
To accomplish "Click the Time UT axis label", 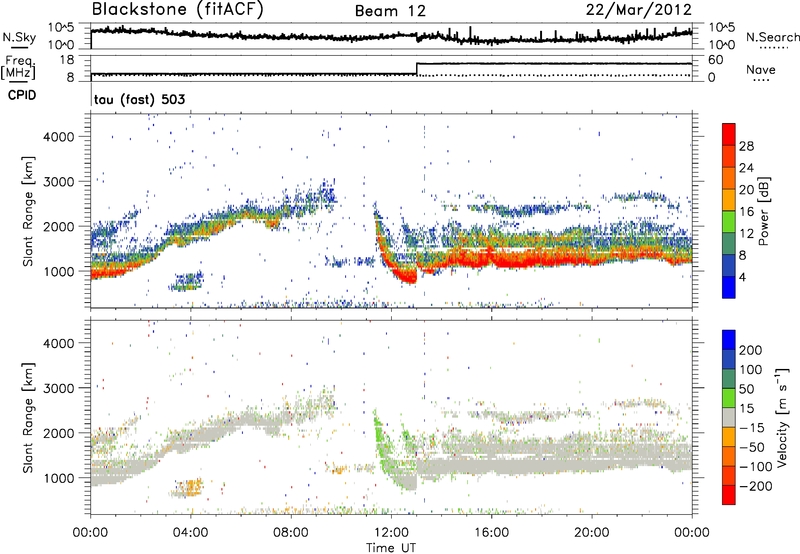I will click(391, 548).
